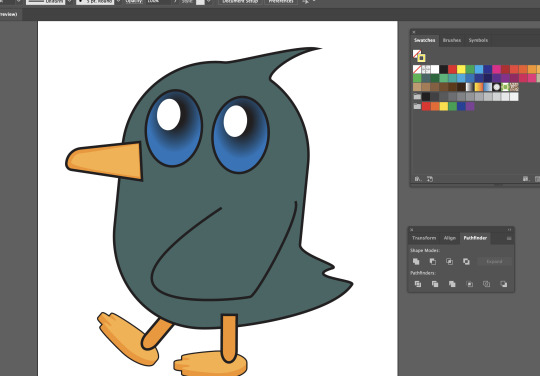Click the yellow Stroke box in Swatches panel

[x=422, y=58]
